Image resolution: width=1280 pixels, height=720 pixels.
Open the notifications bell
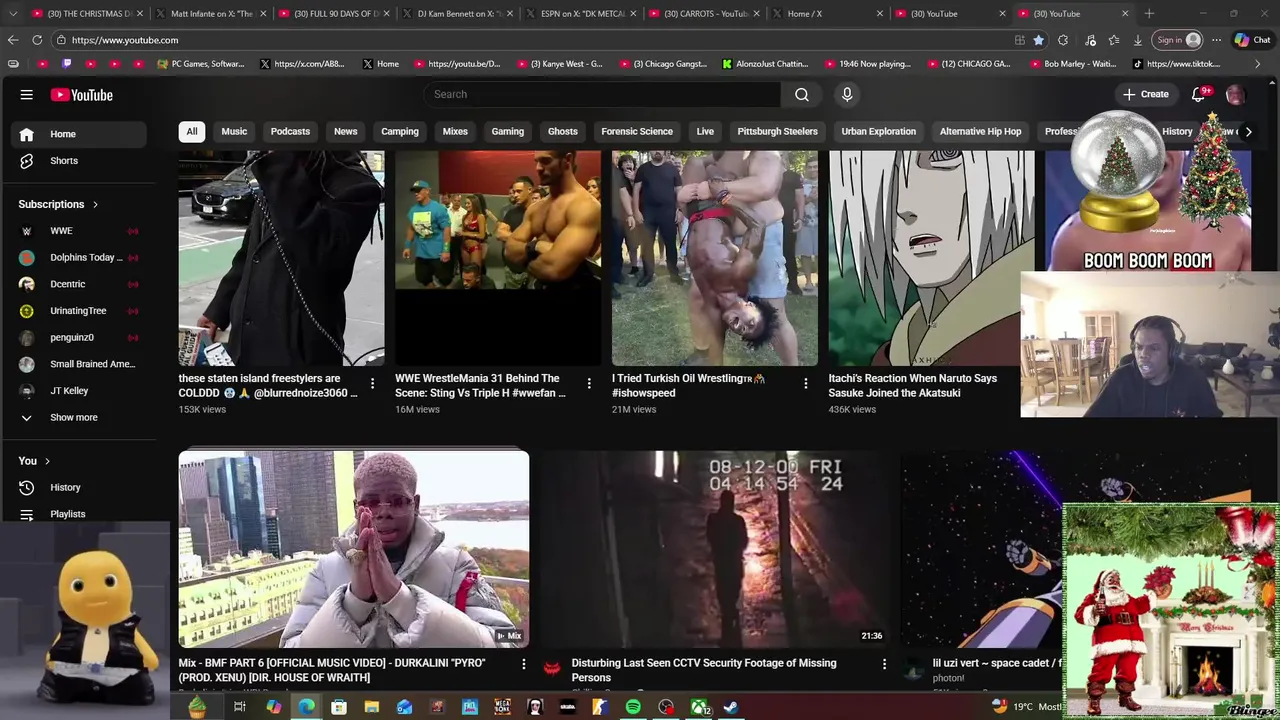(1198, 94)
